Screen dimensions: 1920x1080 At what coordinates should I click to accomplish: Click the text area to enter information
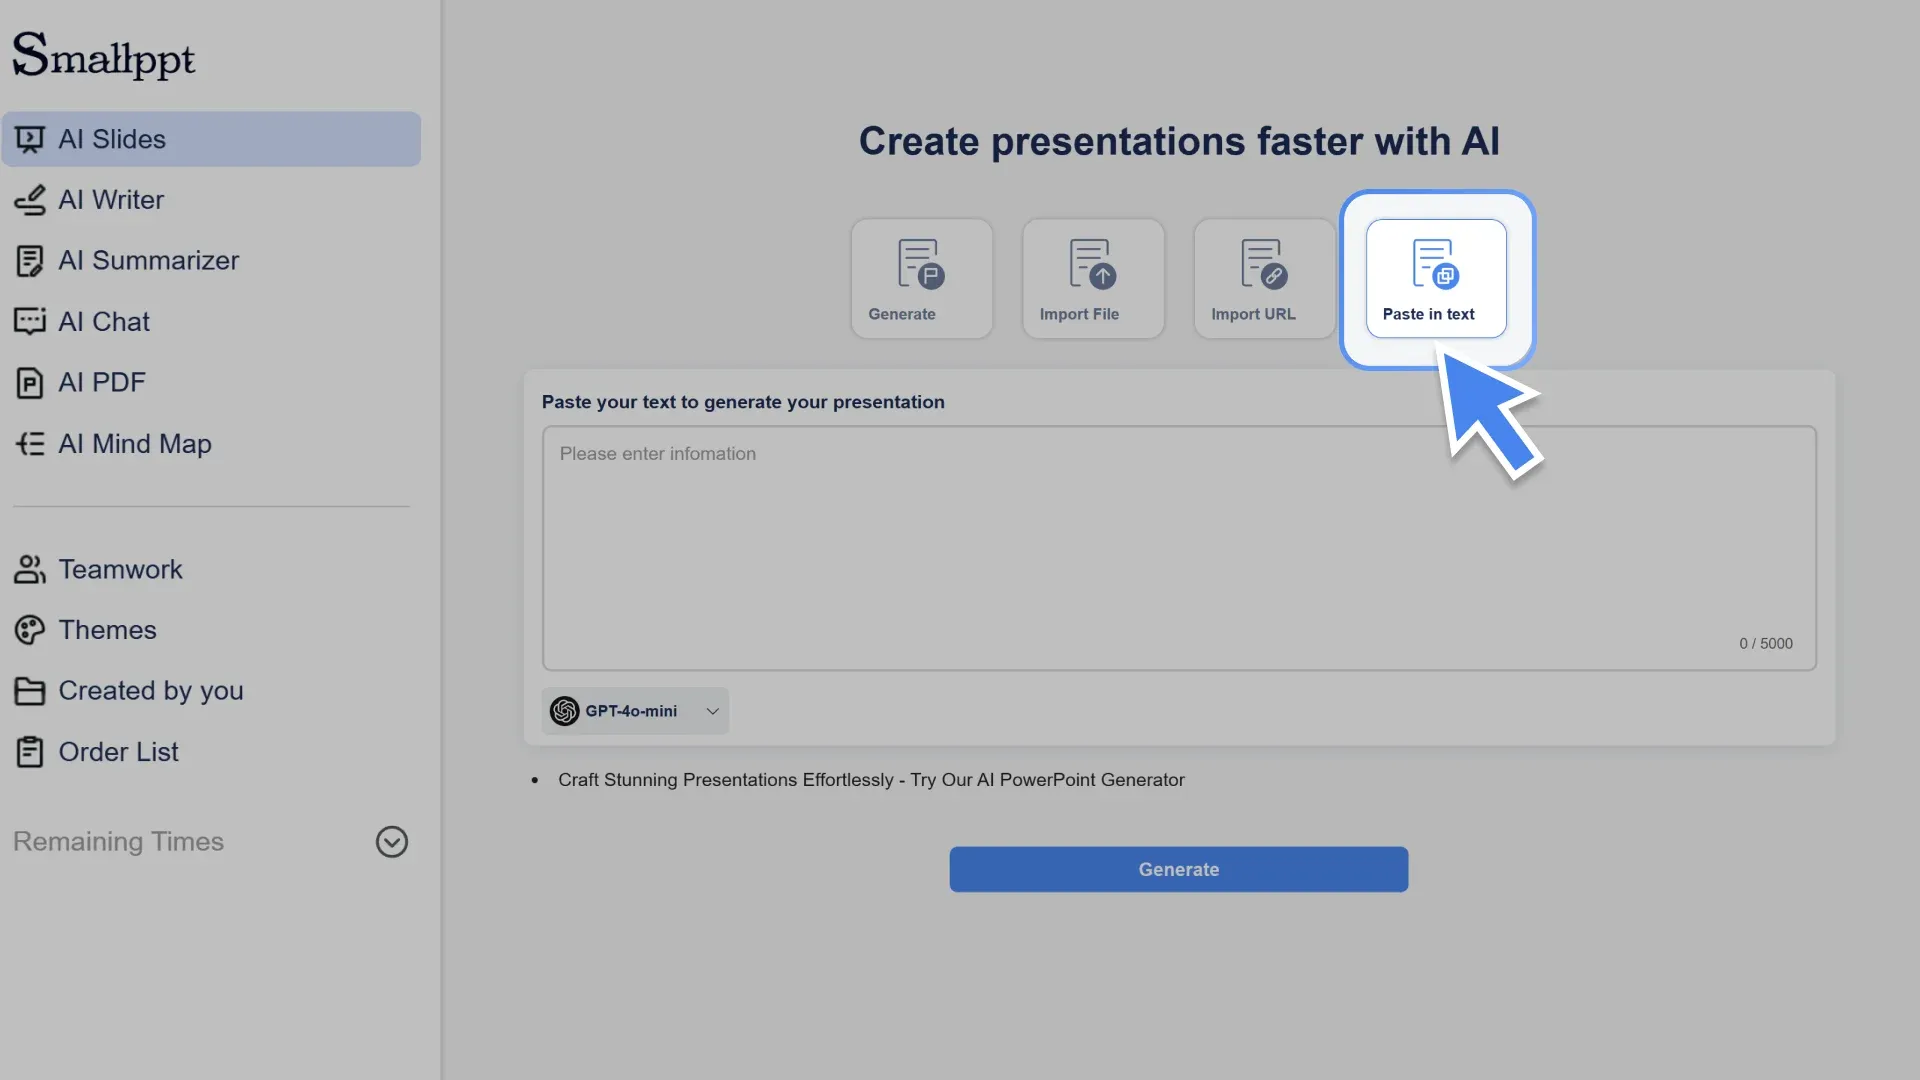(1178, 548)
